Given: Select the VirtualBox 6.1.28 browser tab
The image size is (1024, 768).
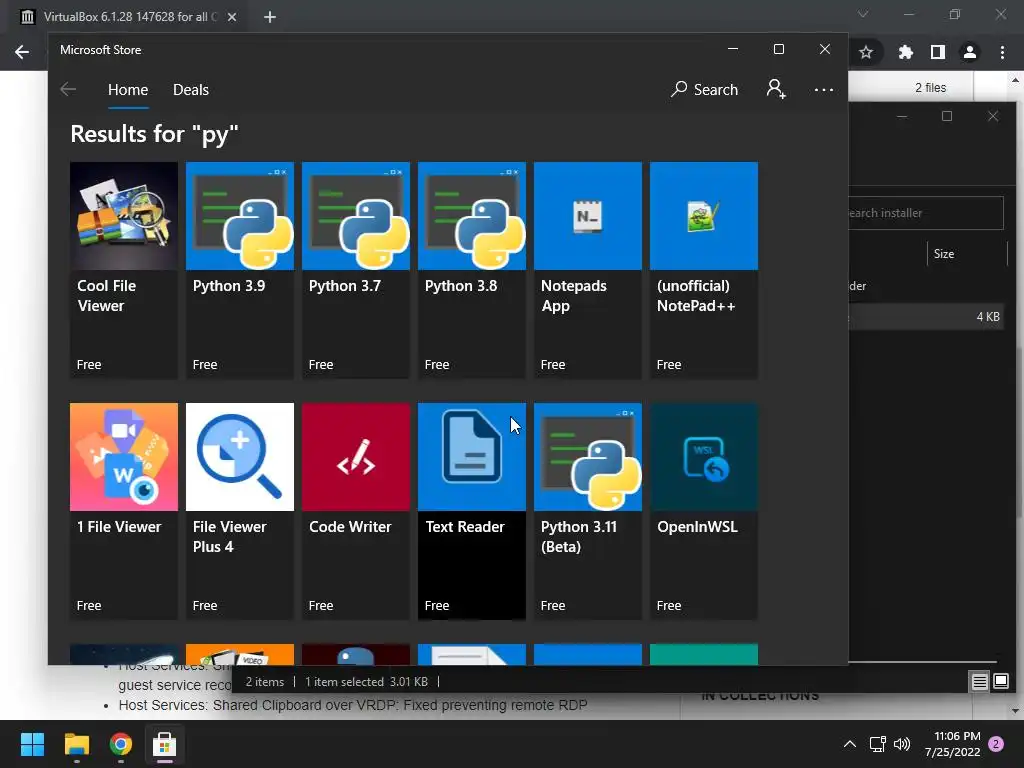Looking at the screenshot, I should pos(129,17).
